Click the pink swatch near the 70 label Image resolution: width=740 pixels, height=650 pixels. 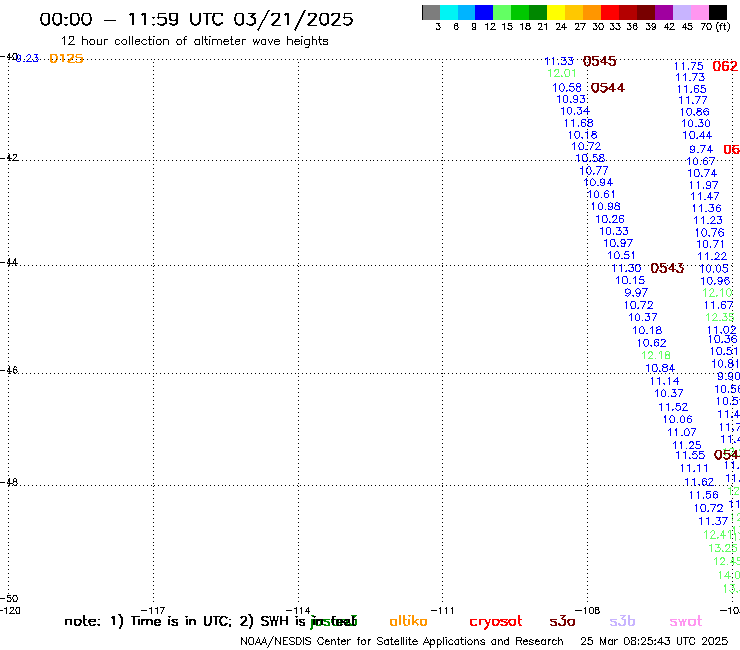point(700,12)
